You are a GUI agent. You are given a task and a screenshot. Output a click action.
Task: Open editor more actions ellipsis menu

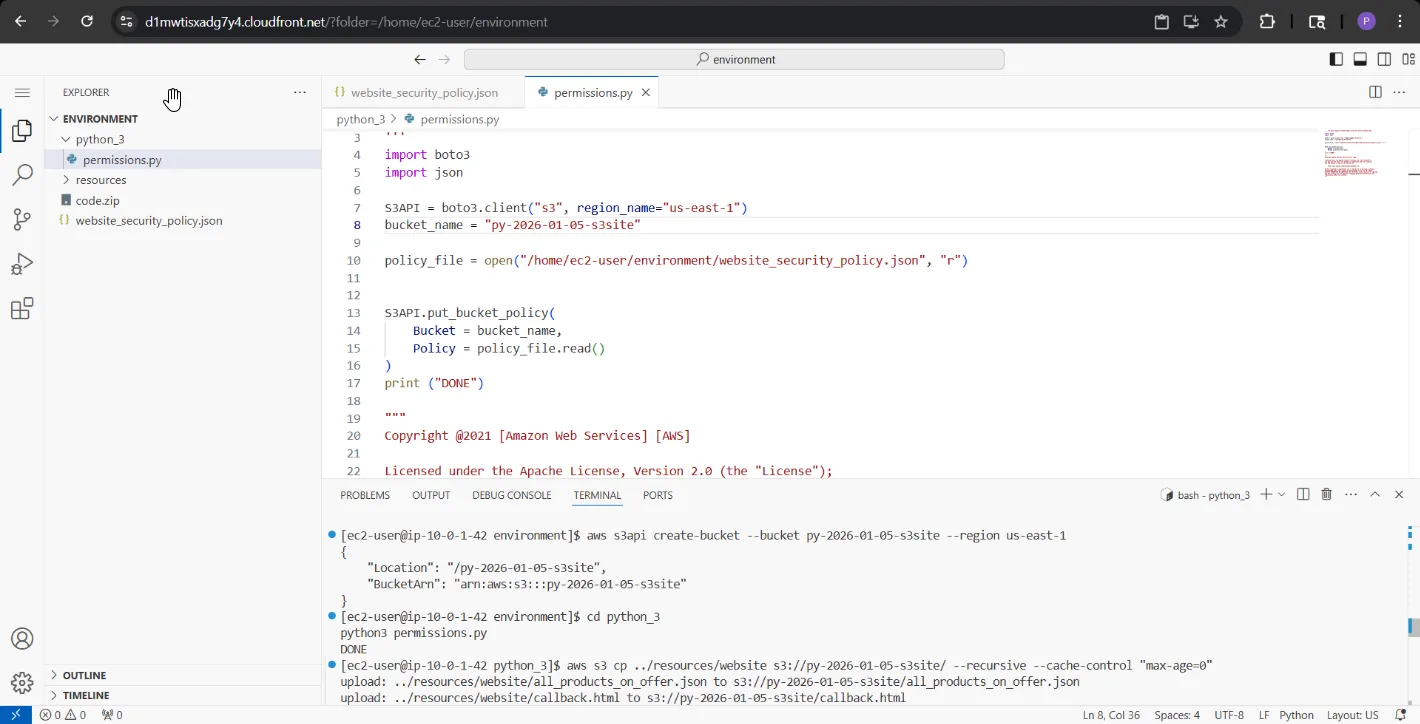coord(1399,92)
